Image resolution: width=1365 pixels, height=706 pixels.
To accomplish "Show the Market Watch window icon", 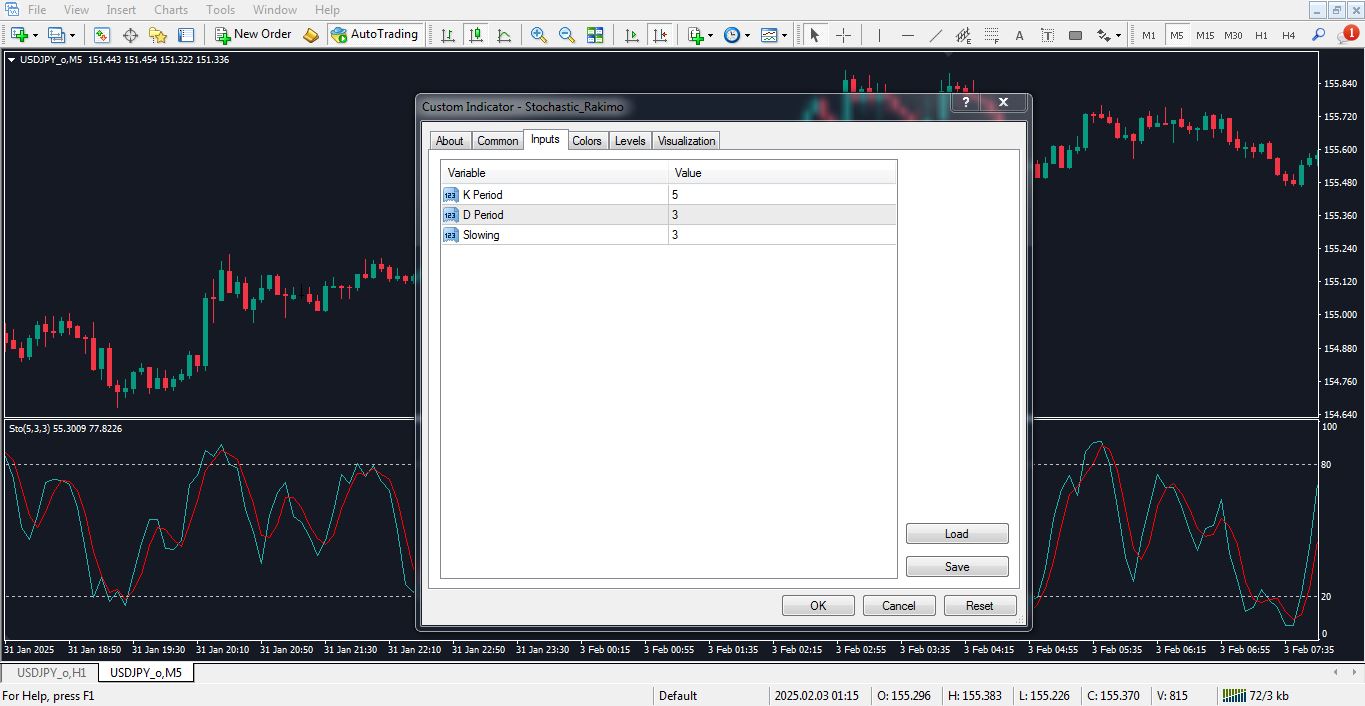I will [x=102, y=35].
